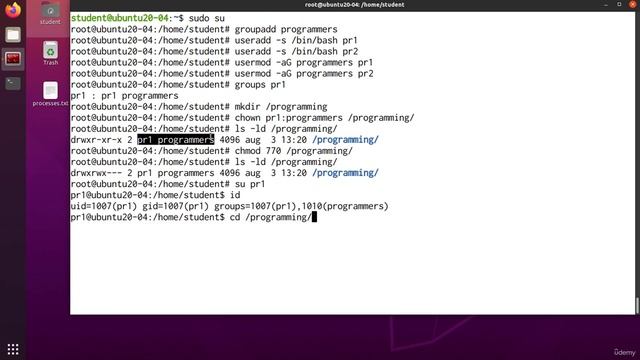Click the 'id' command line
This screenshot has width=640, height=360.
(156, 195)
